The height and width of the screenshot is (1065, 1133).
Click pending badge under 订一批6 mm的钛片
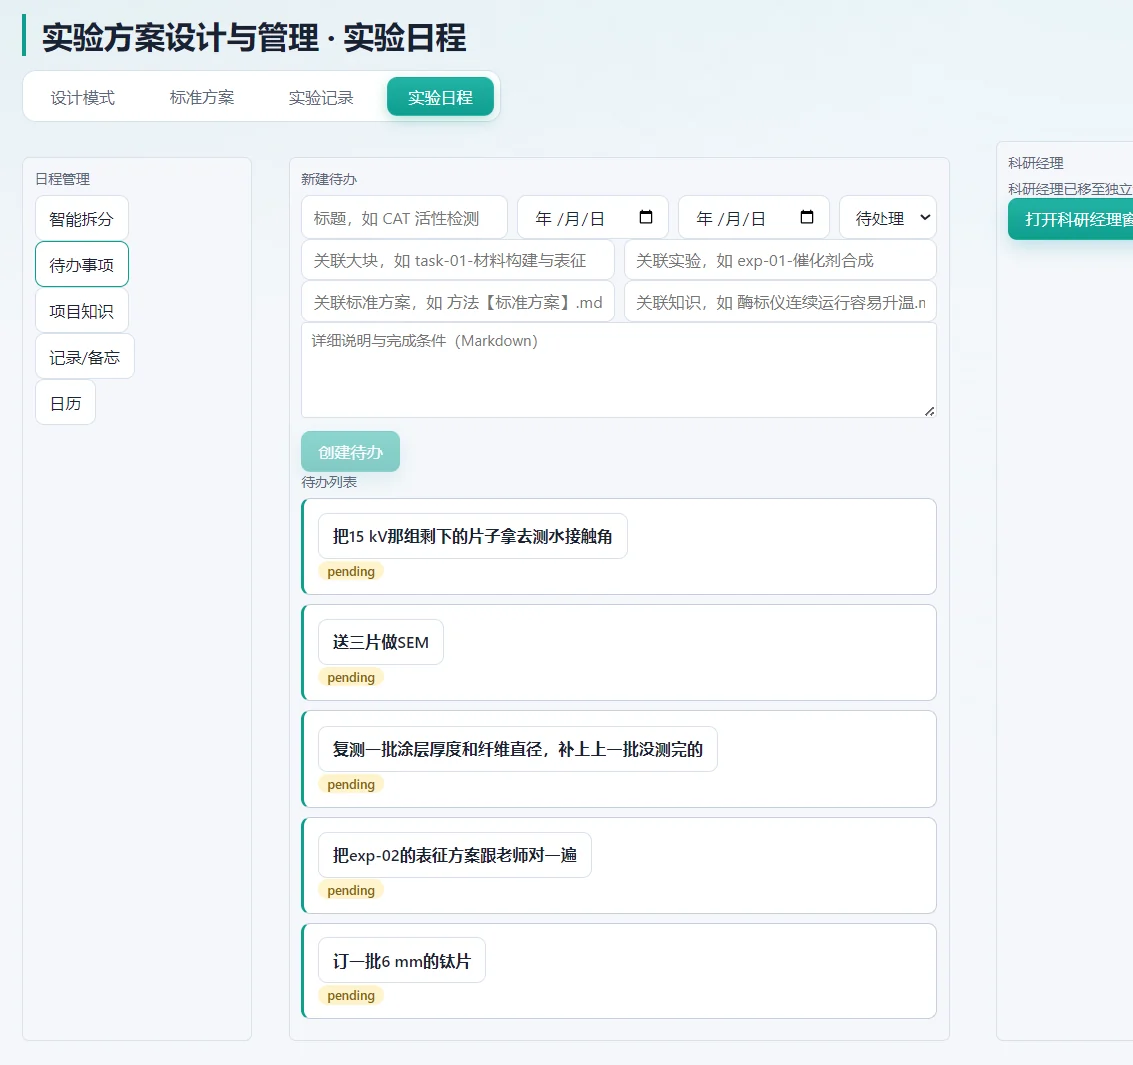[x=350, y=995]
